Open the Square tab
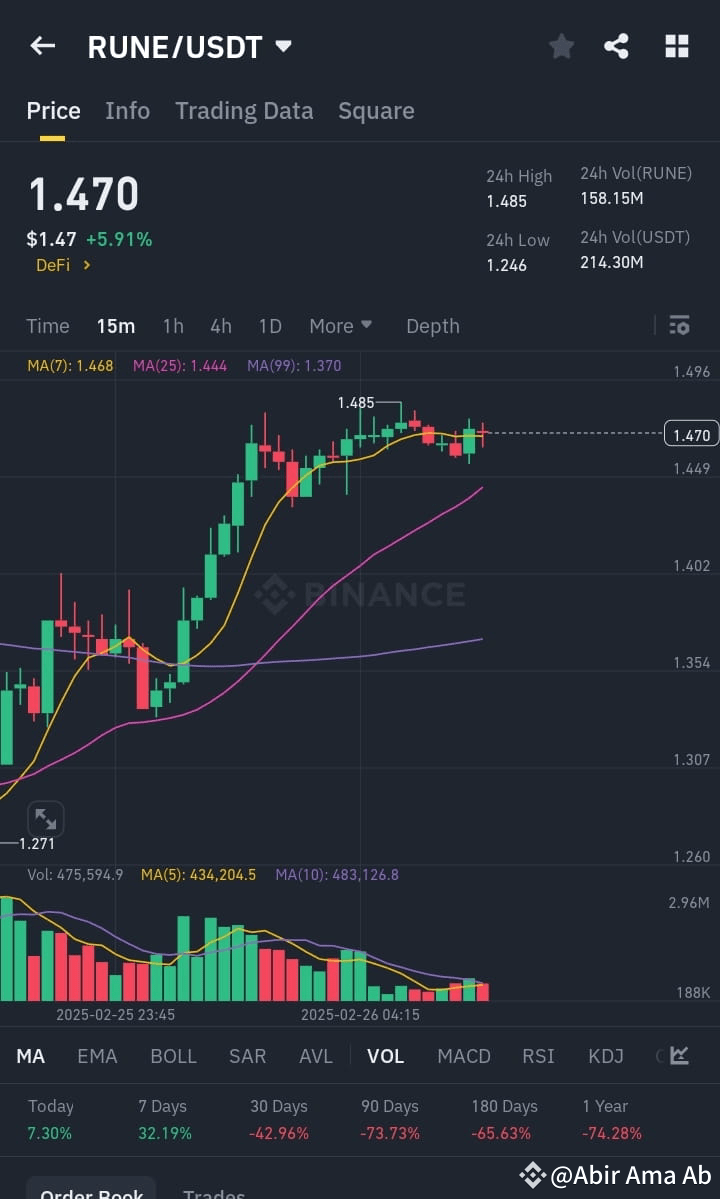Image resolution: width=720 pixels, height=1199 pixels. 376,111
